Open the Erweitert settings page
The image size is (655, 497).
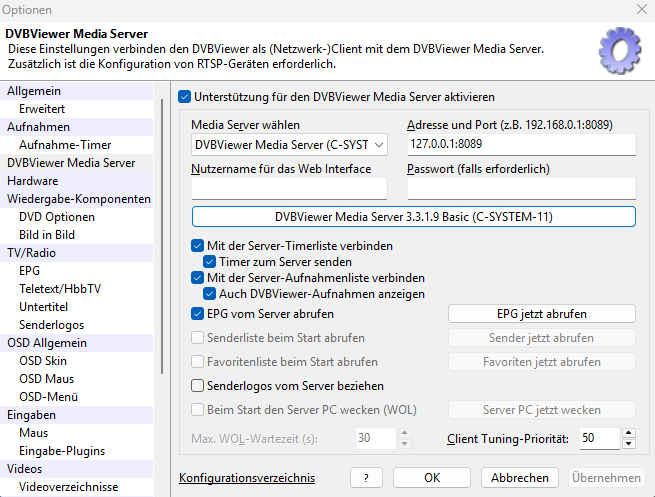76,109
